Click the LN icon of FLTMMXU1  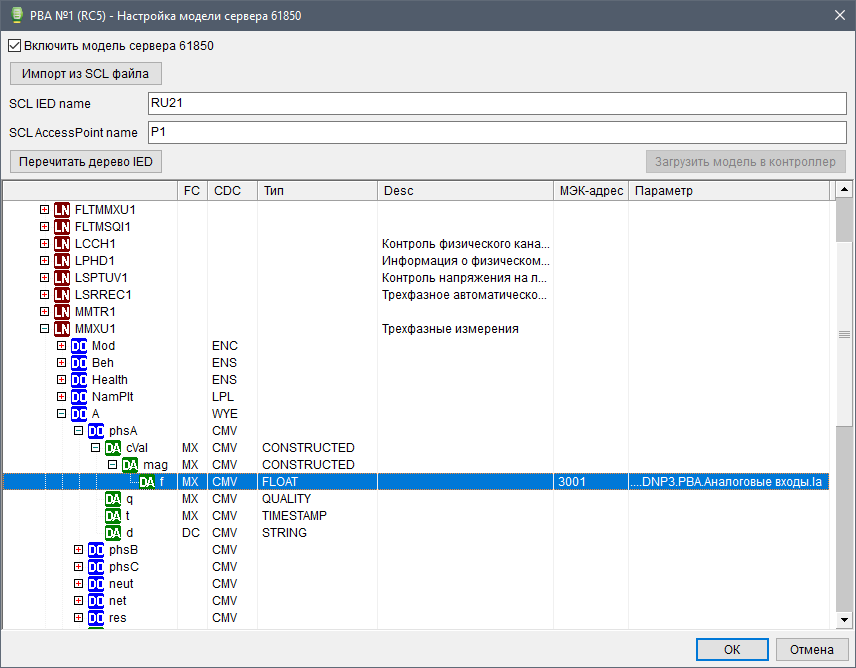coord(62,210)
